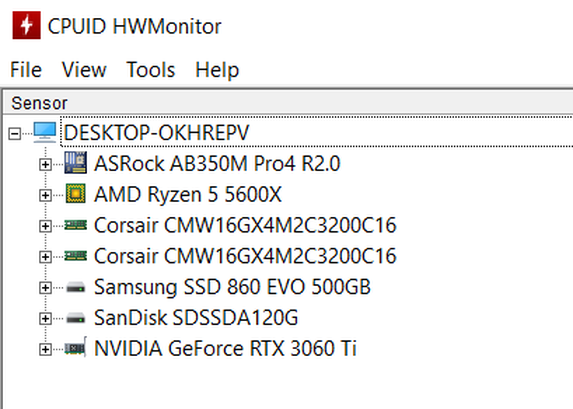The height and width of the screenshot is (409, 573).
Task: Expand the Samsung SSD 860 EVO node
Action: pos(45,288)
